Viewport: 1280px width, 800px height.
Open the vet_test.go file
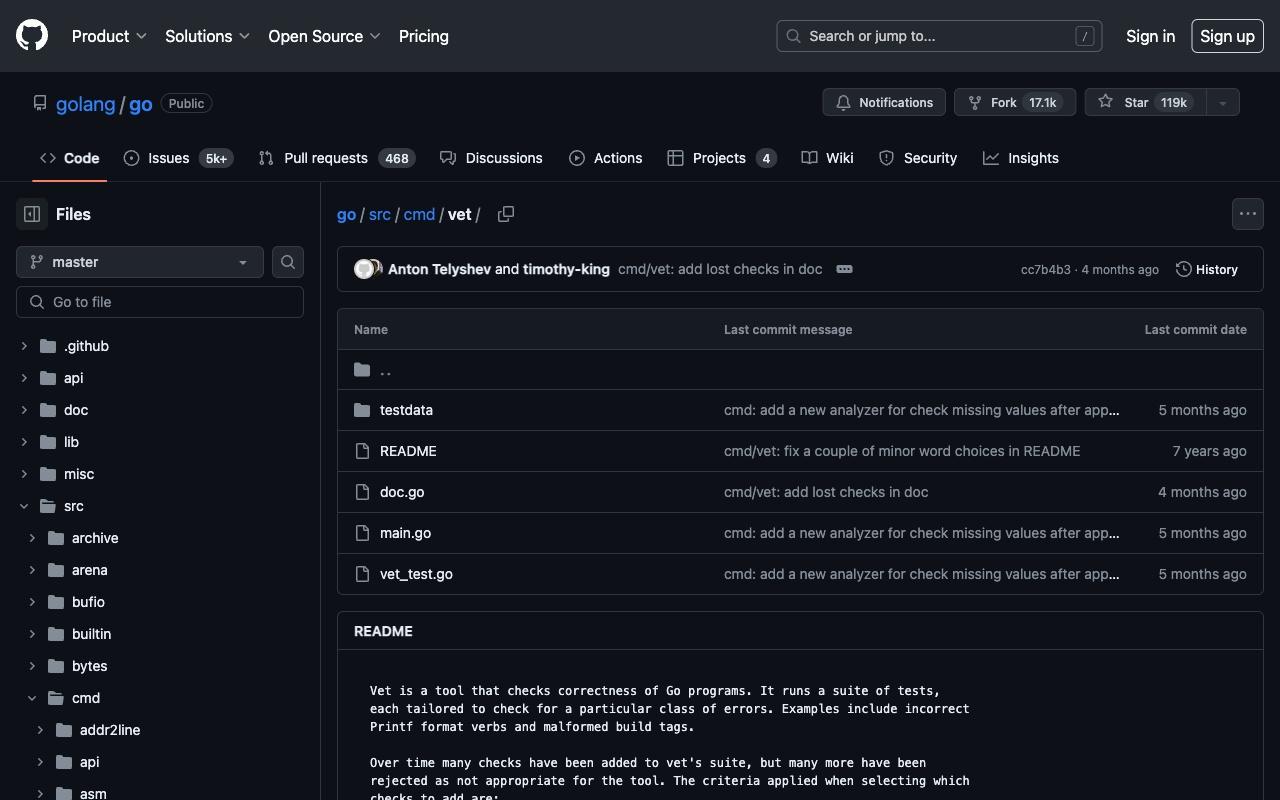(x=416, y=574)
